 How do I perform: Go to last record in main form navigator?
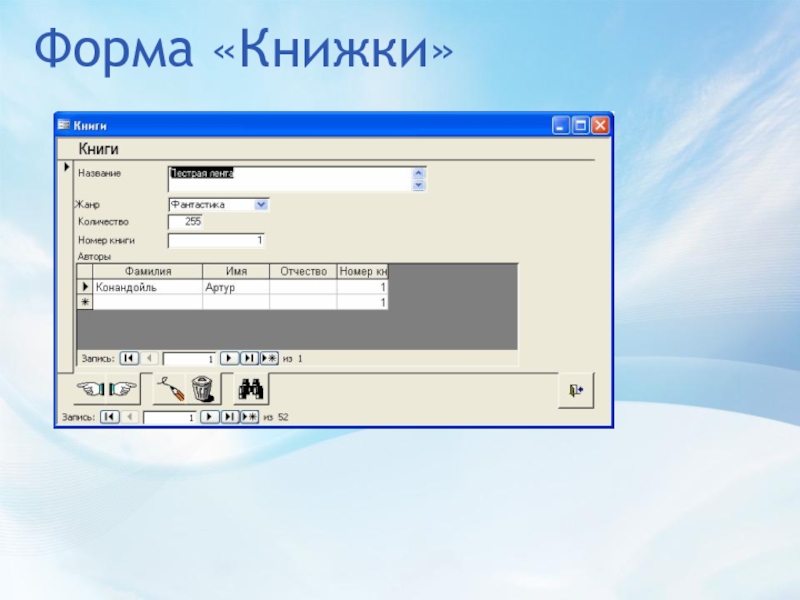coord(230,417)
